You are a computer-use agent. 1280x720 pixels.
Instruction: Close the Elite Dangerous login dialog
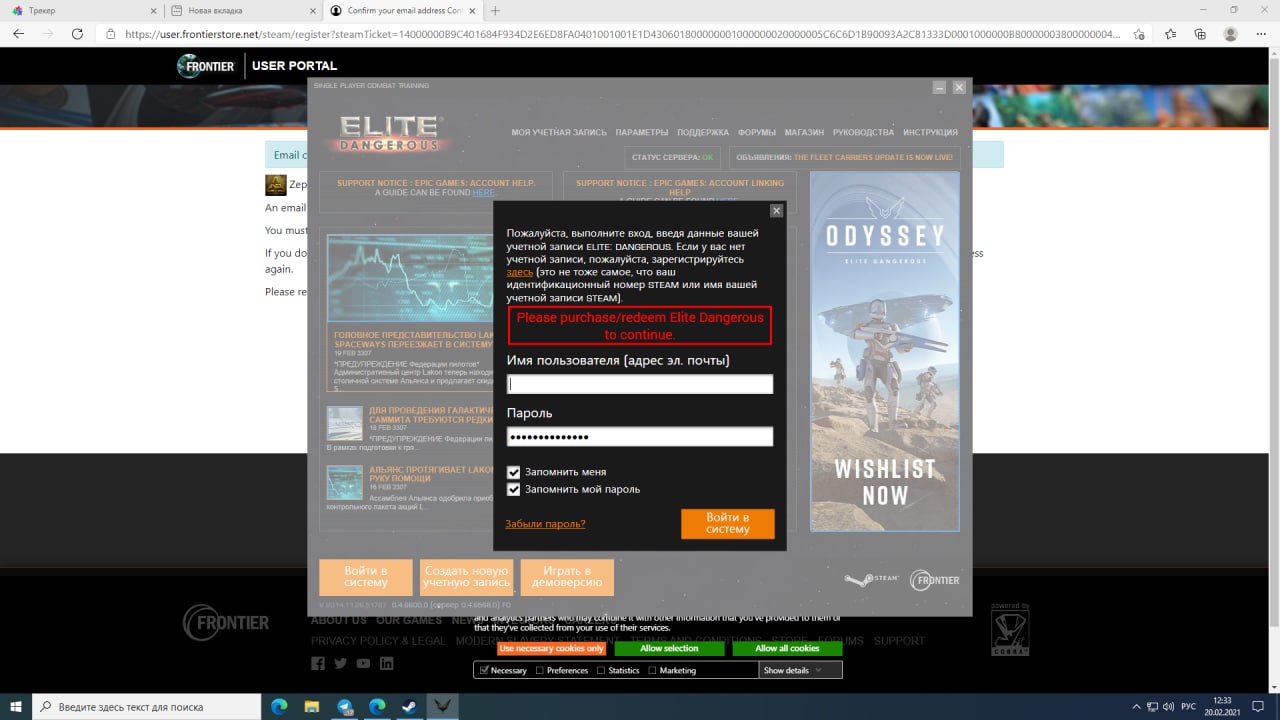pos(776,211)
